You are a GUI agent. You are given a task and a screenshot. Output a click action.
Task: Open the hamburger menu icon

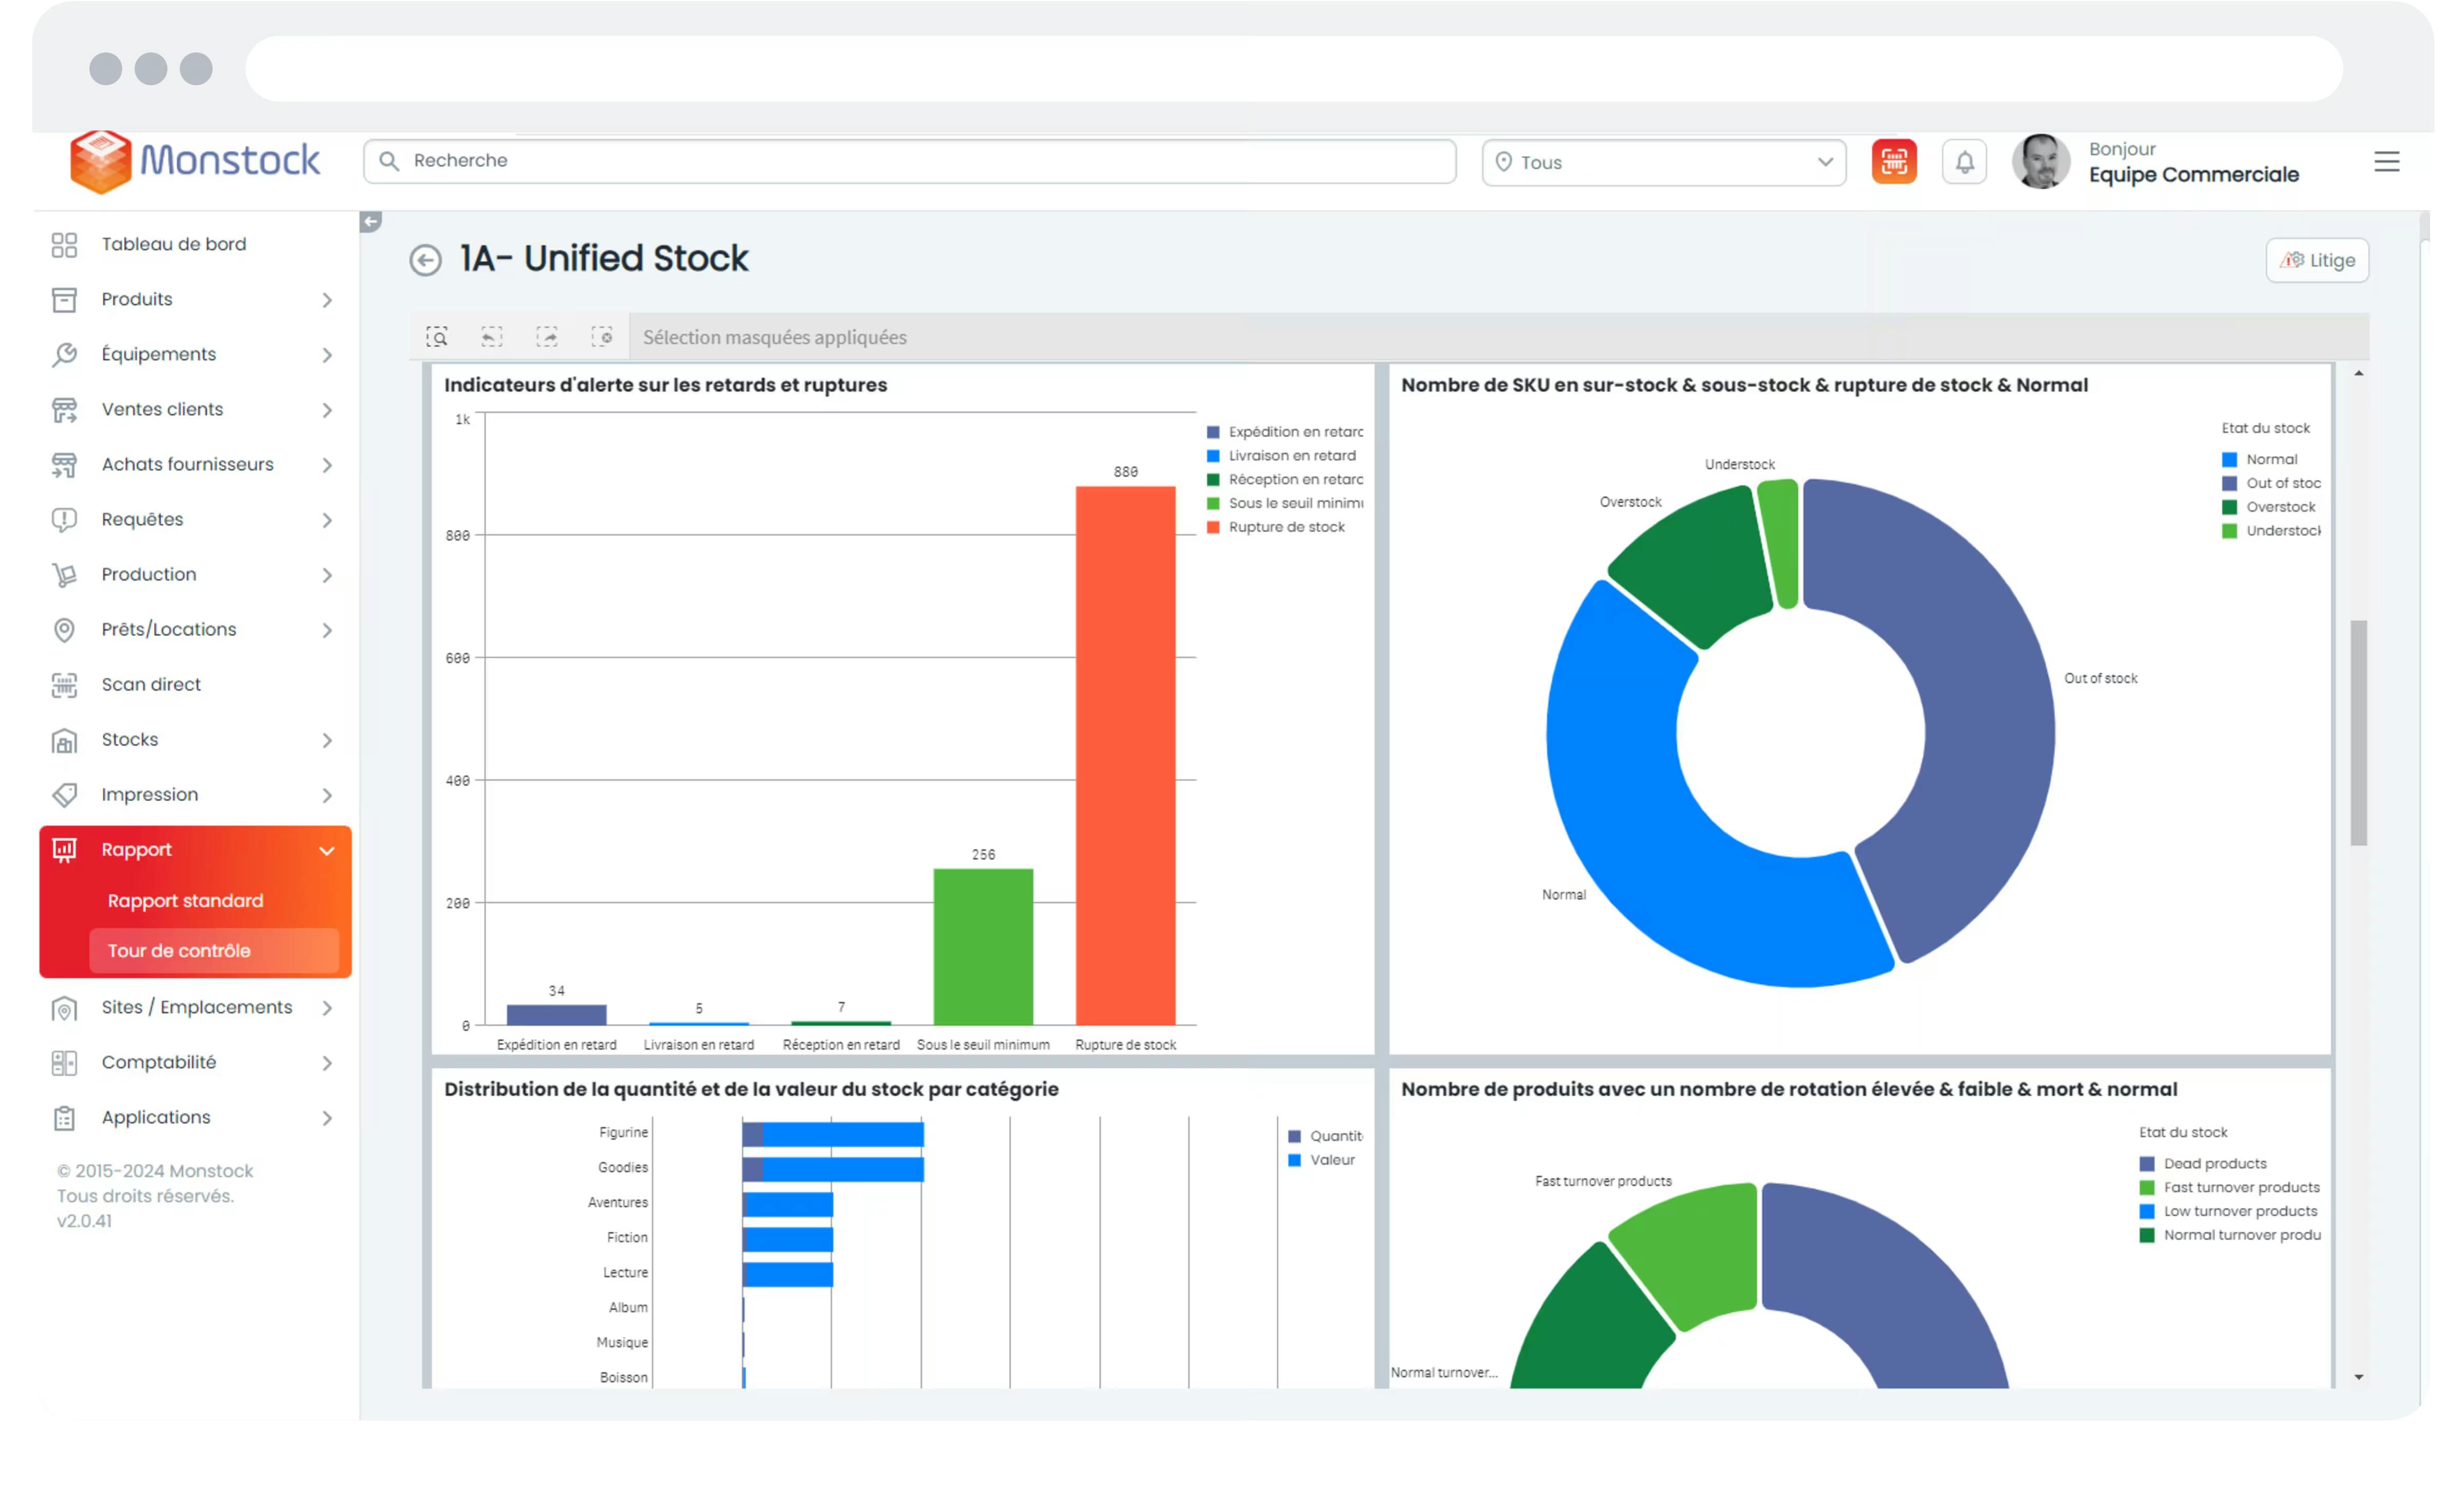tap(2386, 162)
